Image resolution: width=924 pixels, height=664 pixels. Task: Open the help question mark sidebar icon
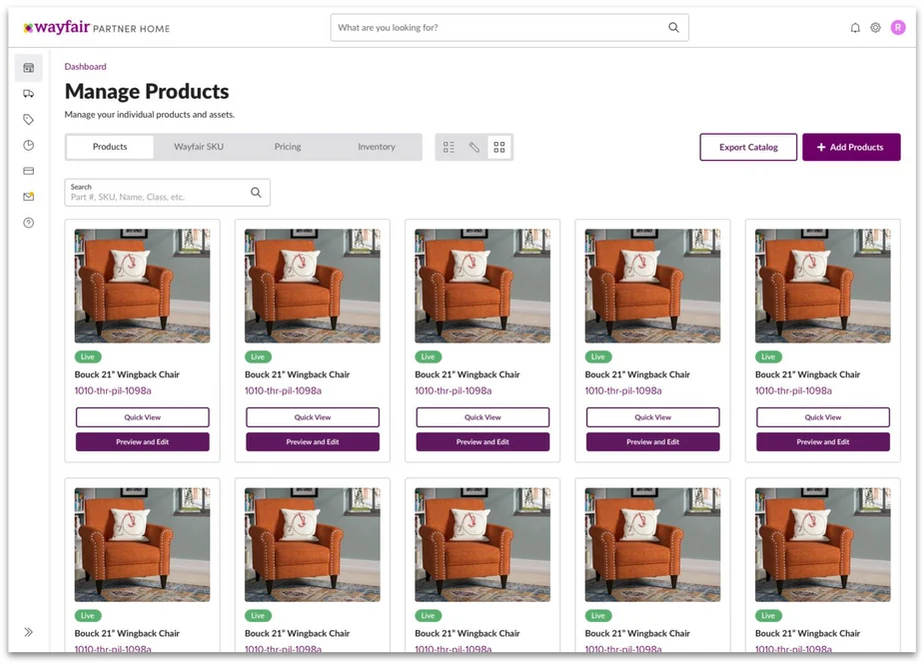click(x=28, y=223)
